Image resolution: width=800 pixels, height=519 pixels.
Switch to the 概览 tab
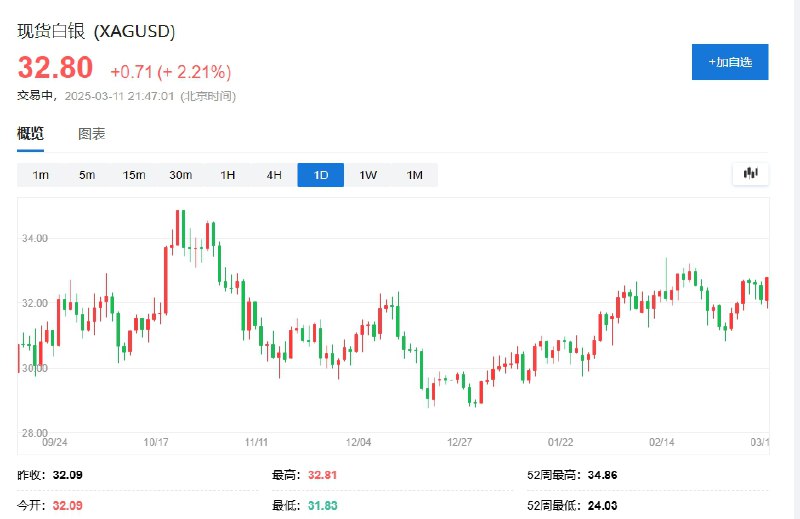point(31,134)
